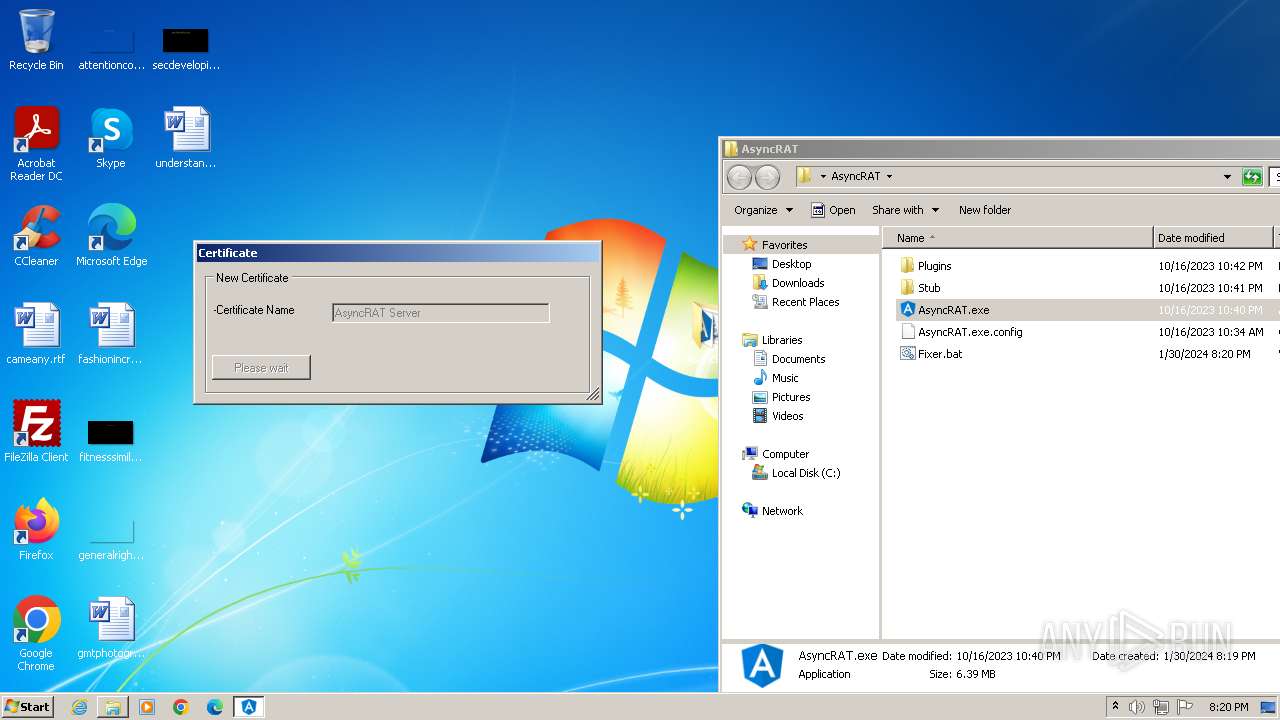Image resolution: width=1280 pixels, height=720 pixels.
Task: Sort by Name column header
Action: [x=1017, y=238]
